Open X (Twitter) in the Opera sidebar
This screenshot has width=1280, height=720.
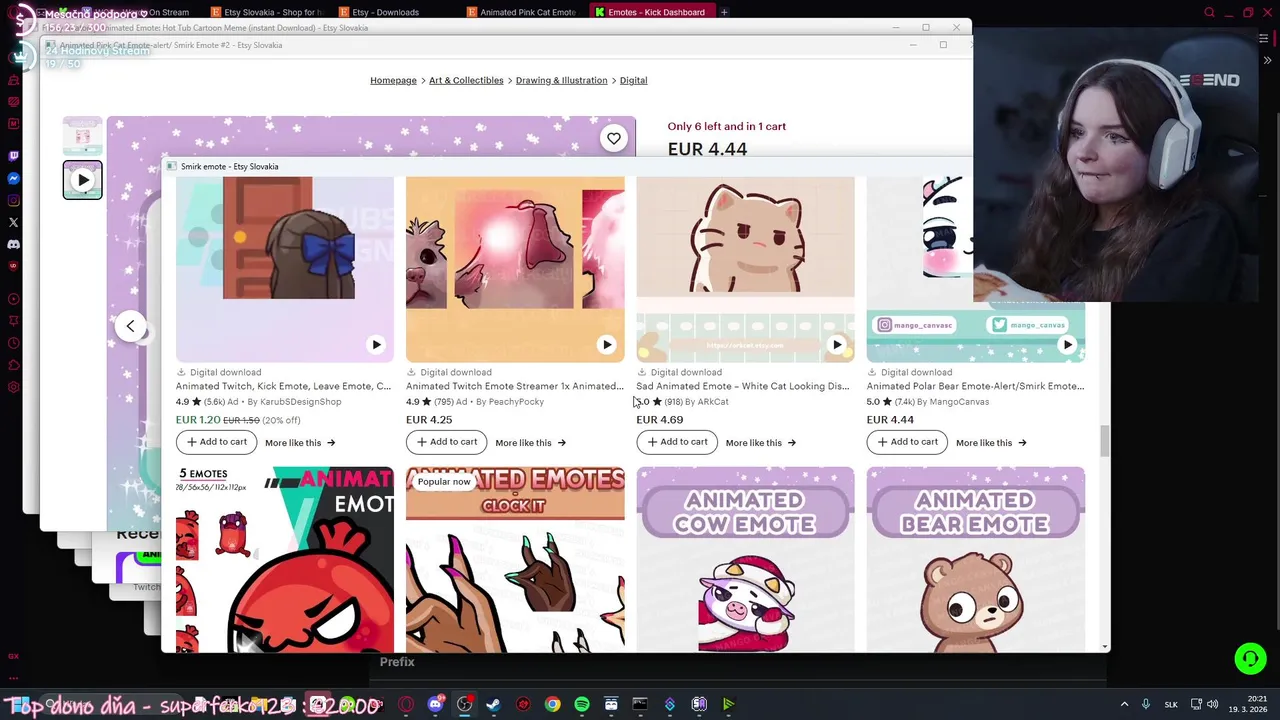13,222
